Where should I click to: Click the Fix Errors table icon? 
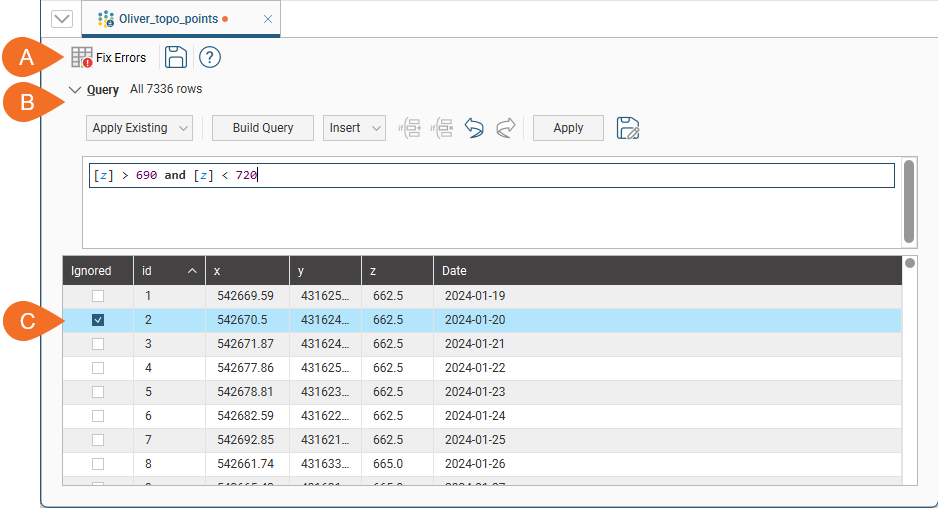tap(82, 58)
